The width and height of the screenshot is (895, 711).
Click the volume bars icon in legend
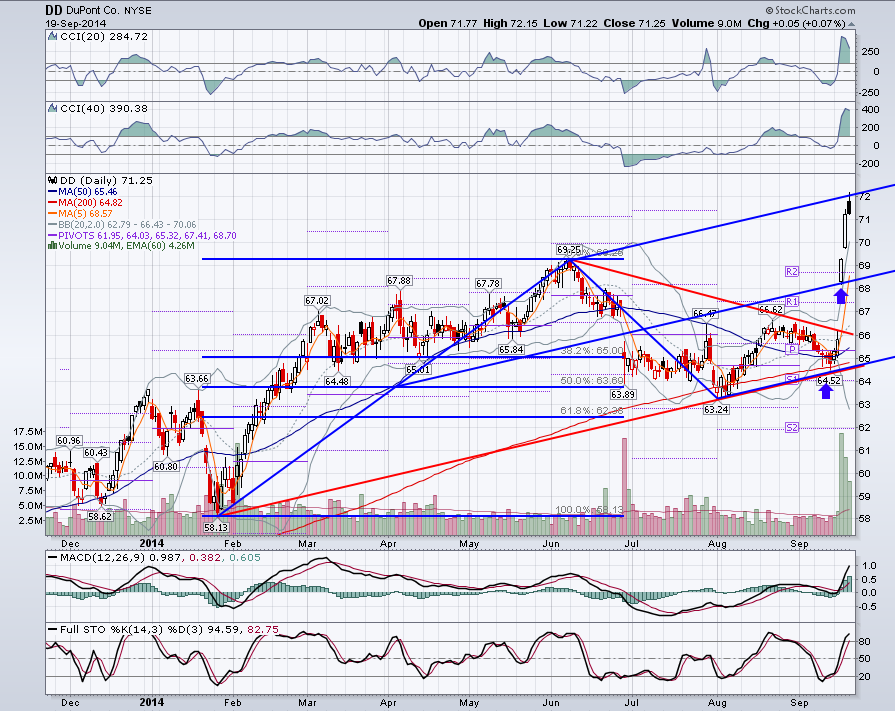[x=53, y=246]
